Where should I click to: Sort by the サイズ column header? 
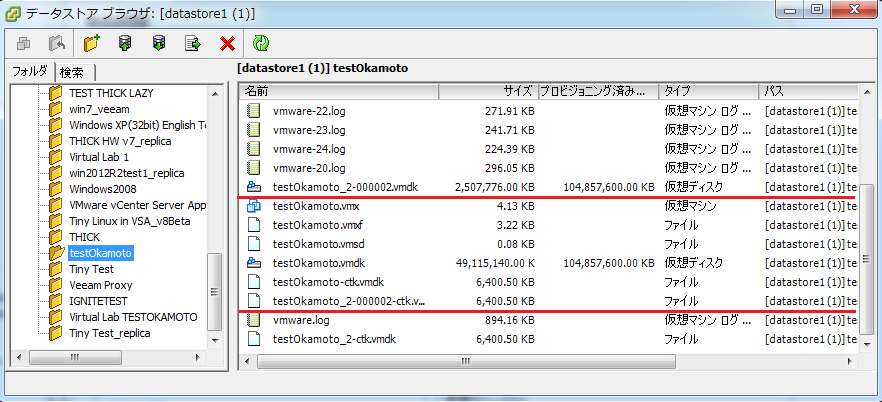pos(488,91)
